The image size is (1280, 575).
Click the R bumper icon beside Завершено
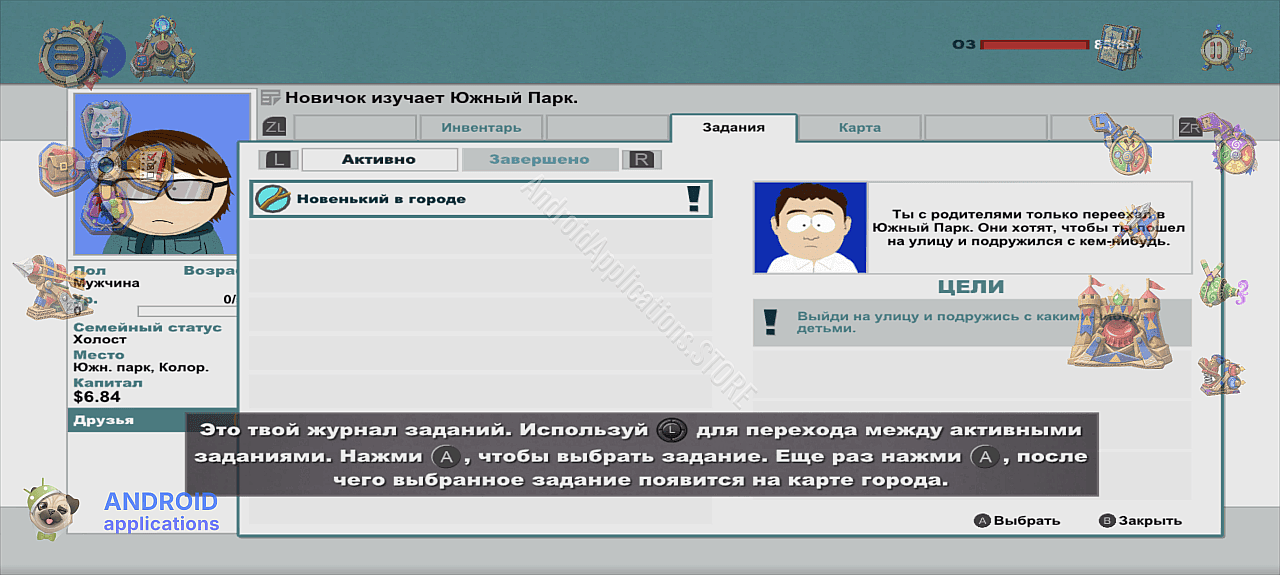642,159
